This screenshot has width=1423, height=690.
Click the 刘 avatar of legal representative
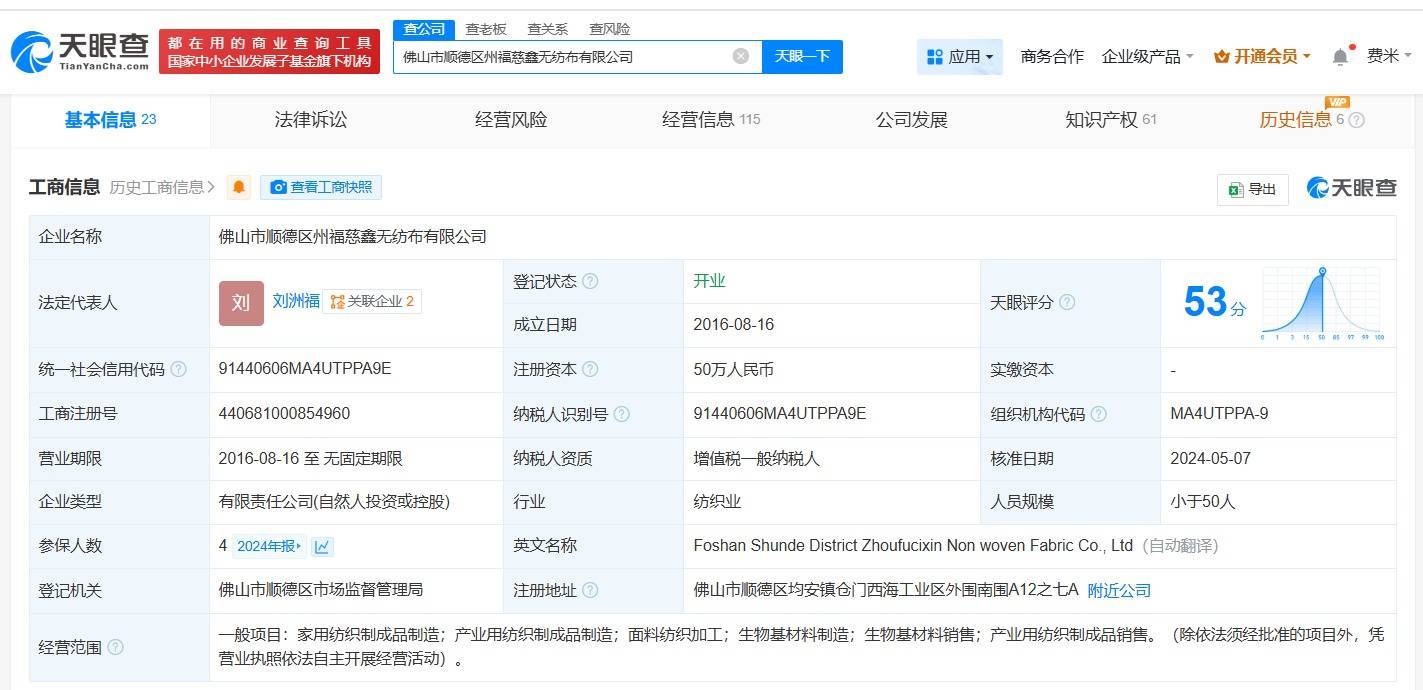pyautogui.click(x=241, y=302)
